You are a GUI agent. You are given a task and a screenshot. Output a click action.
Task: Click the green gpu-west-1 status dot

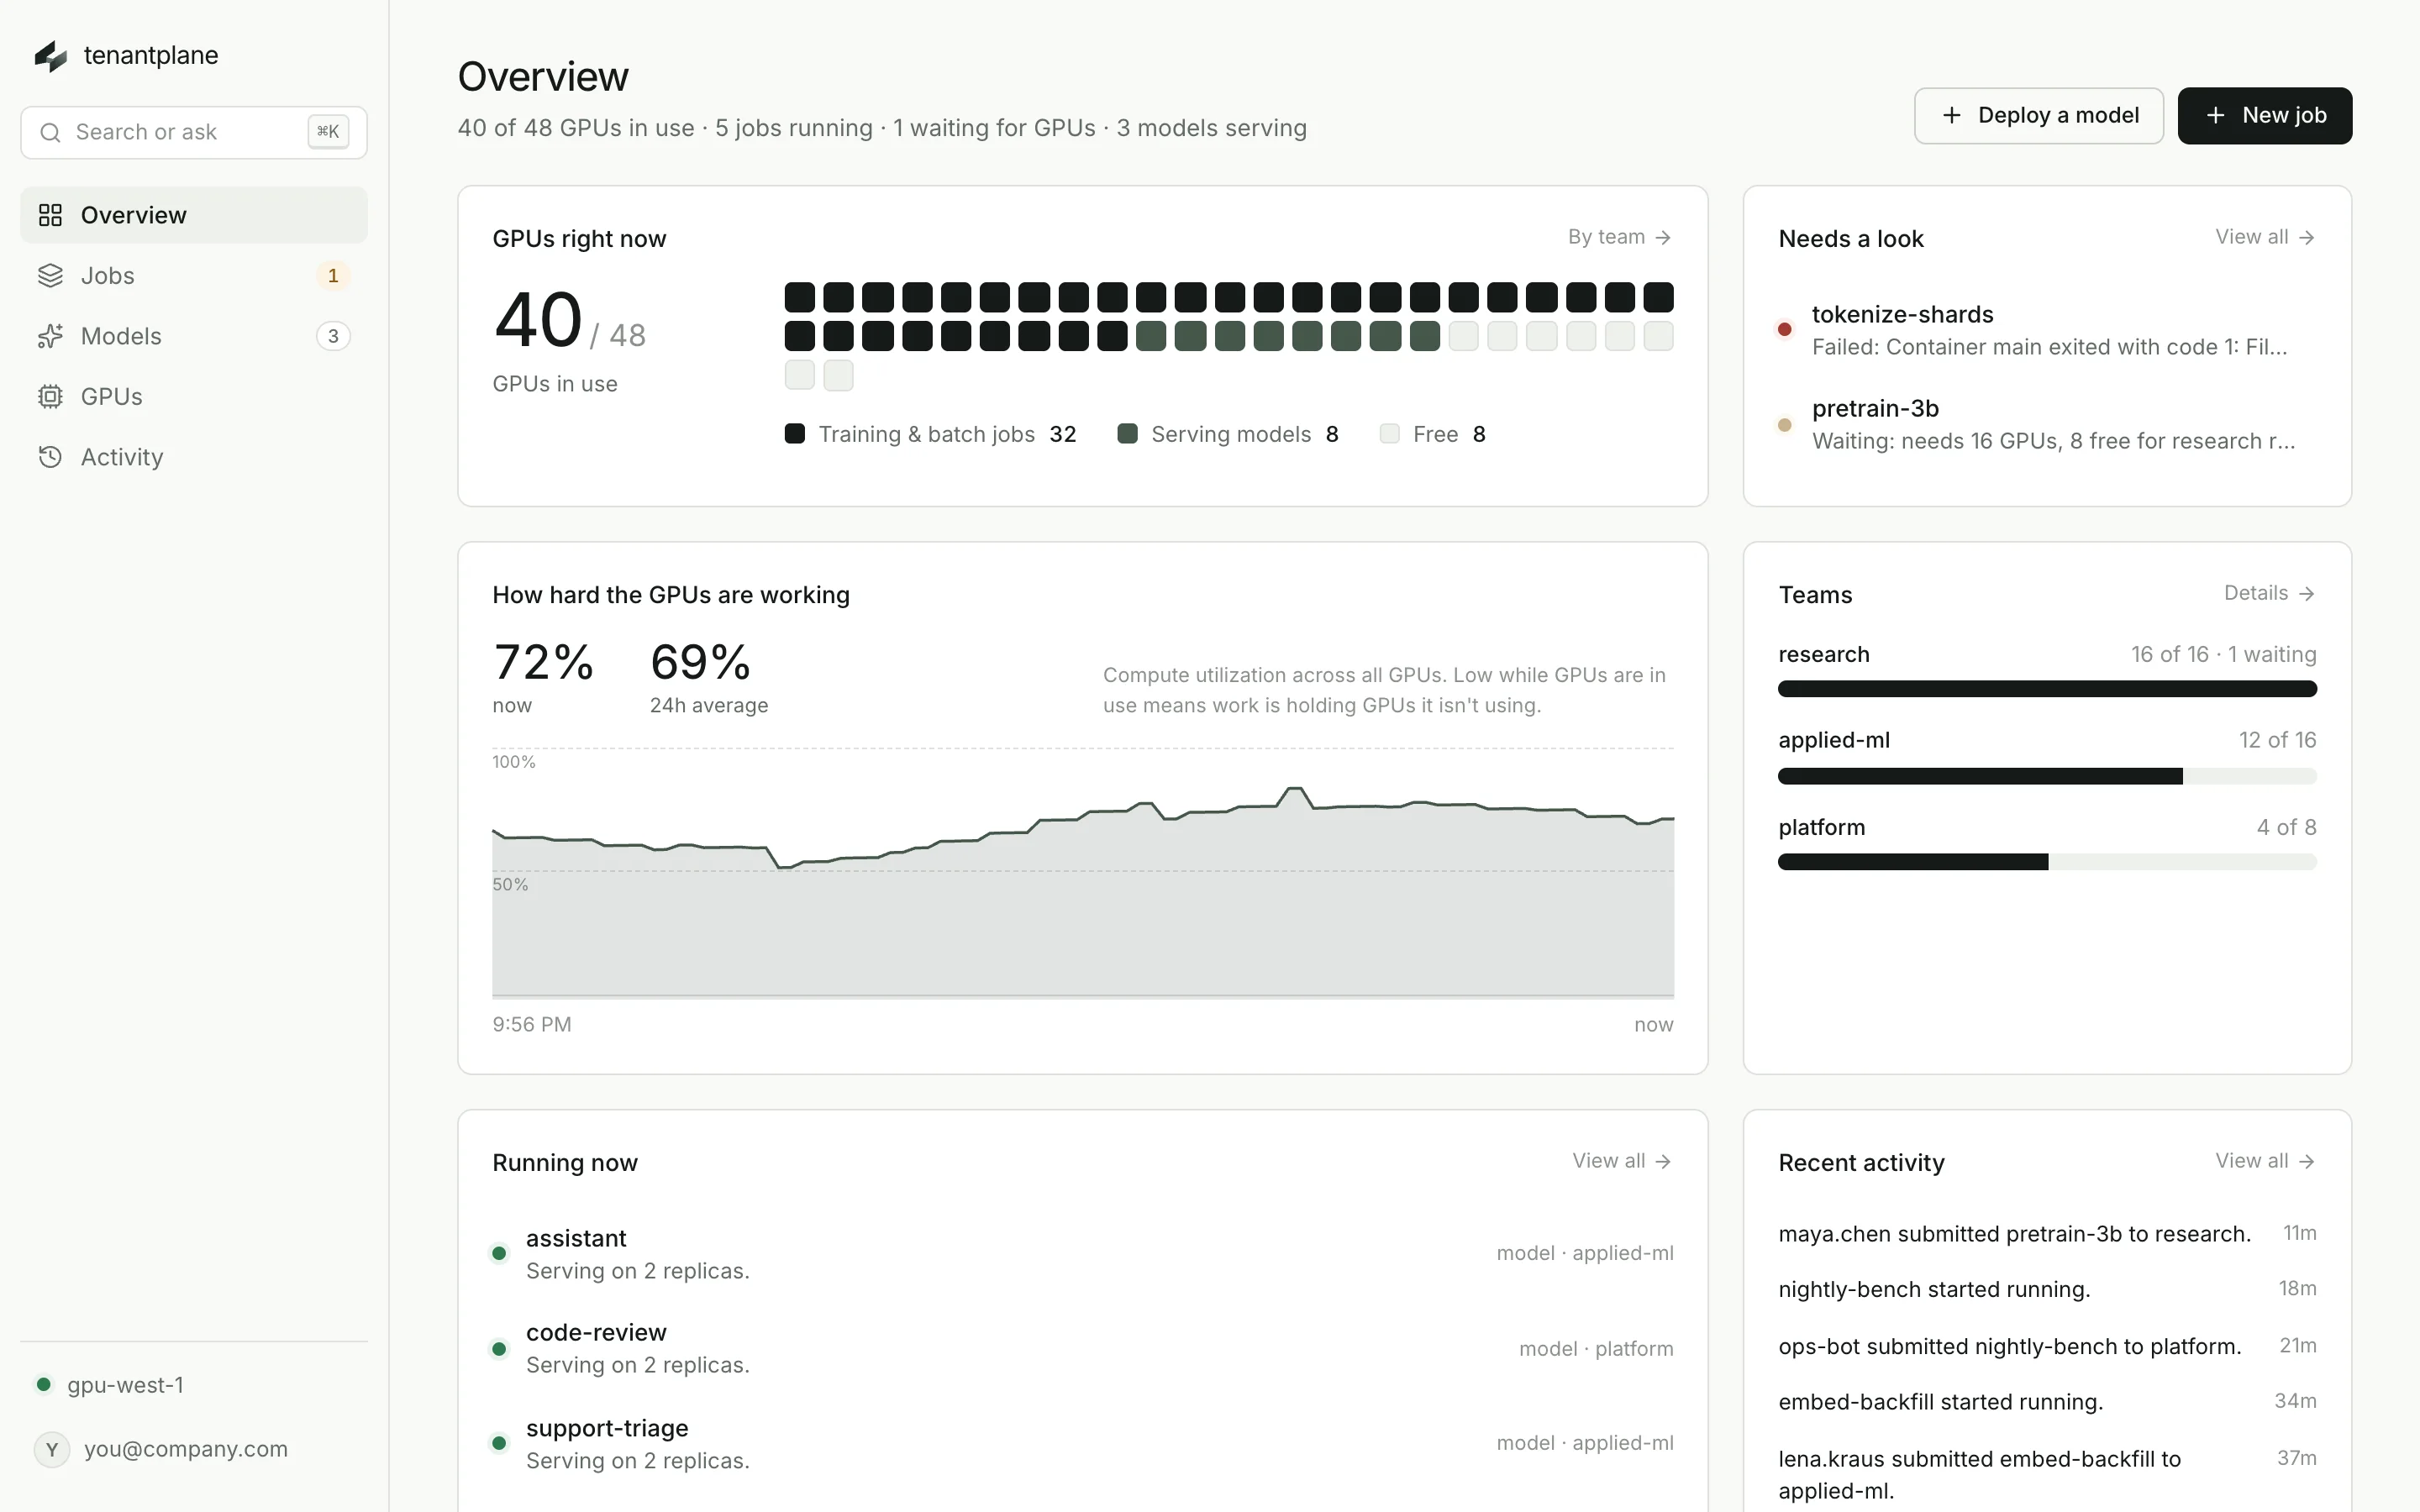click(43, 1384)
